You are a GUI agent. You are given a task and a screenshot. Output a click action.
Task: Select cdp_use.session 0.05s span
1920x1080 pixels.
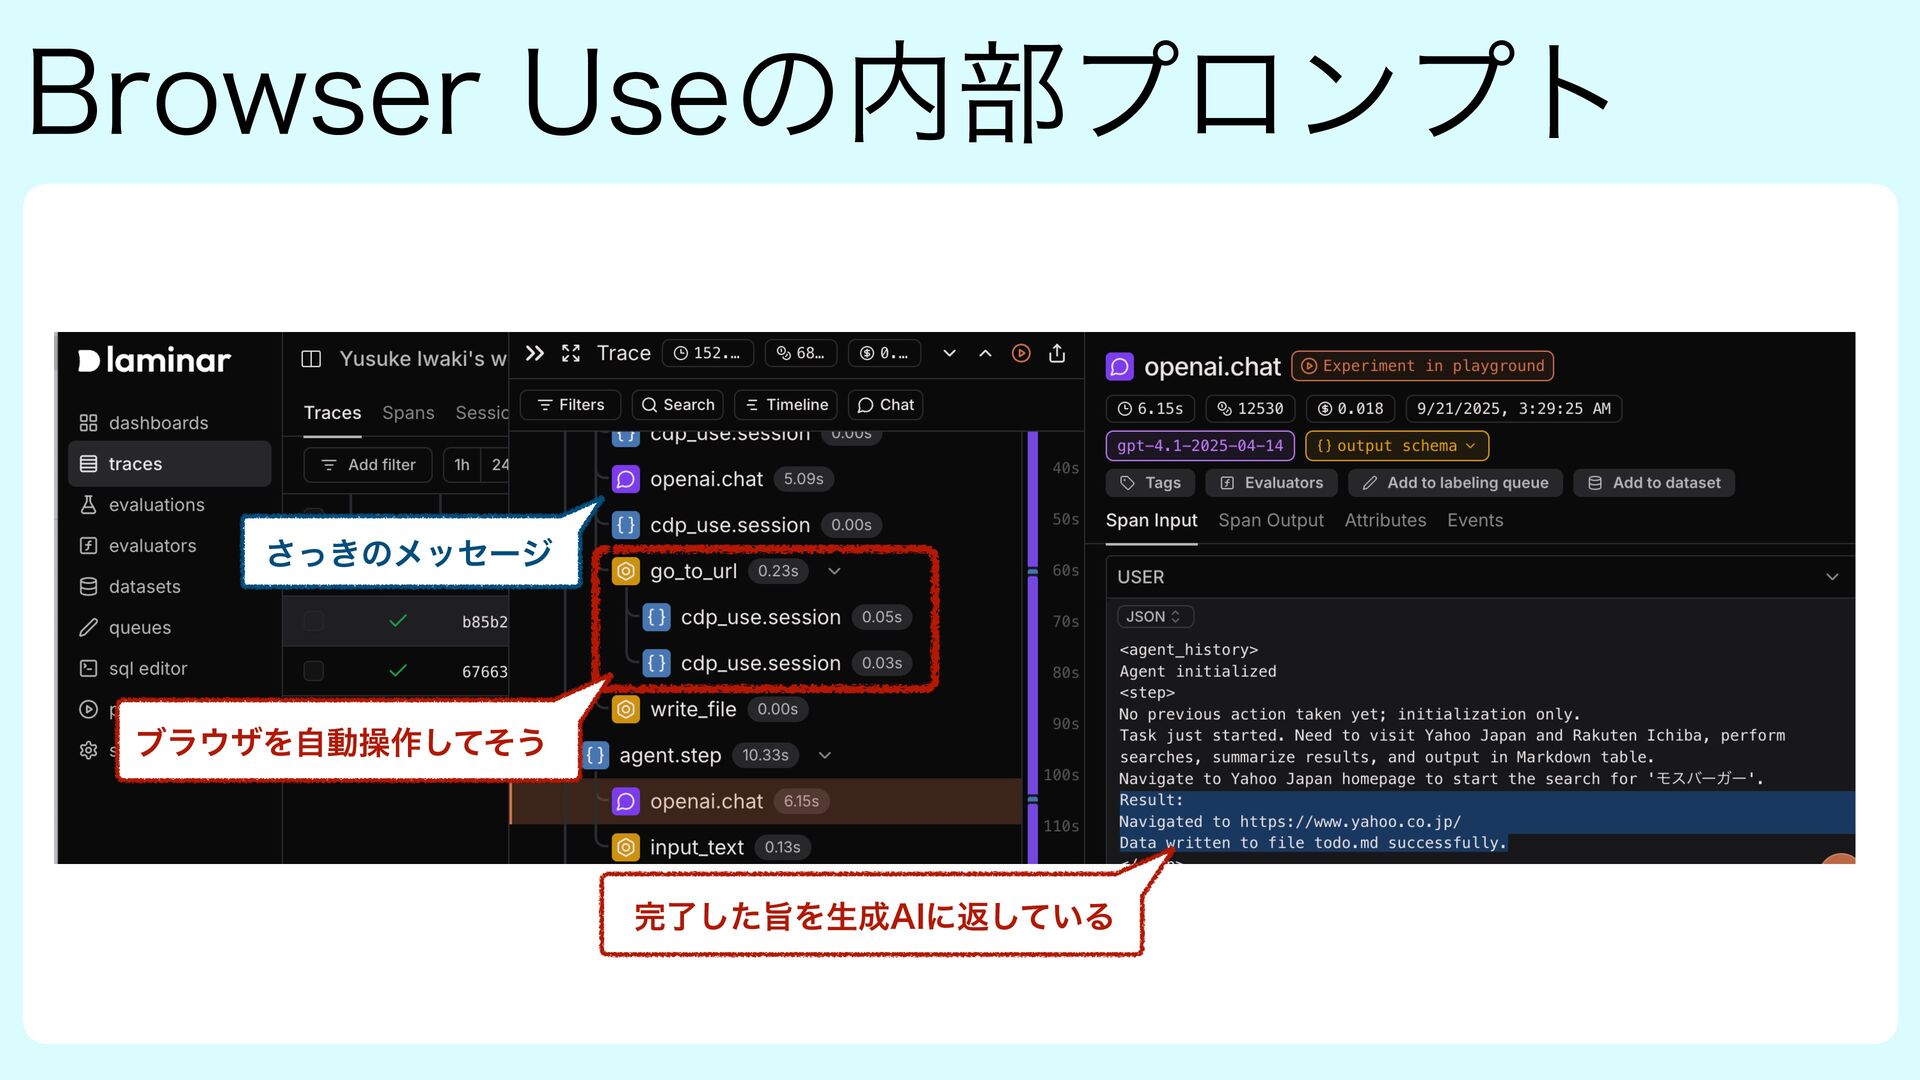tap(777, 617)
